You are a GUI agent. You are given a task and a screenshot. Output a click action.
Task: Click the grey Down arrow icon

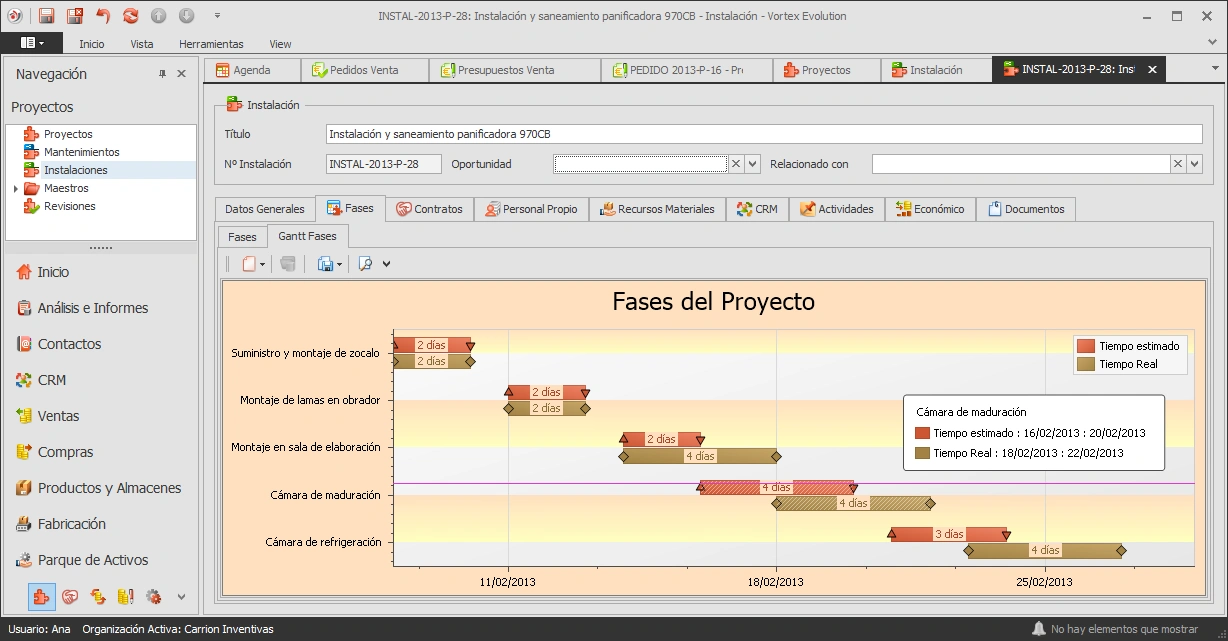186,16
